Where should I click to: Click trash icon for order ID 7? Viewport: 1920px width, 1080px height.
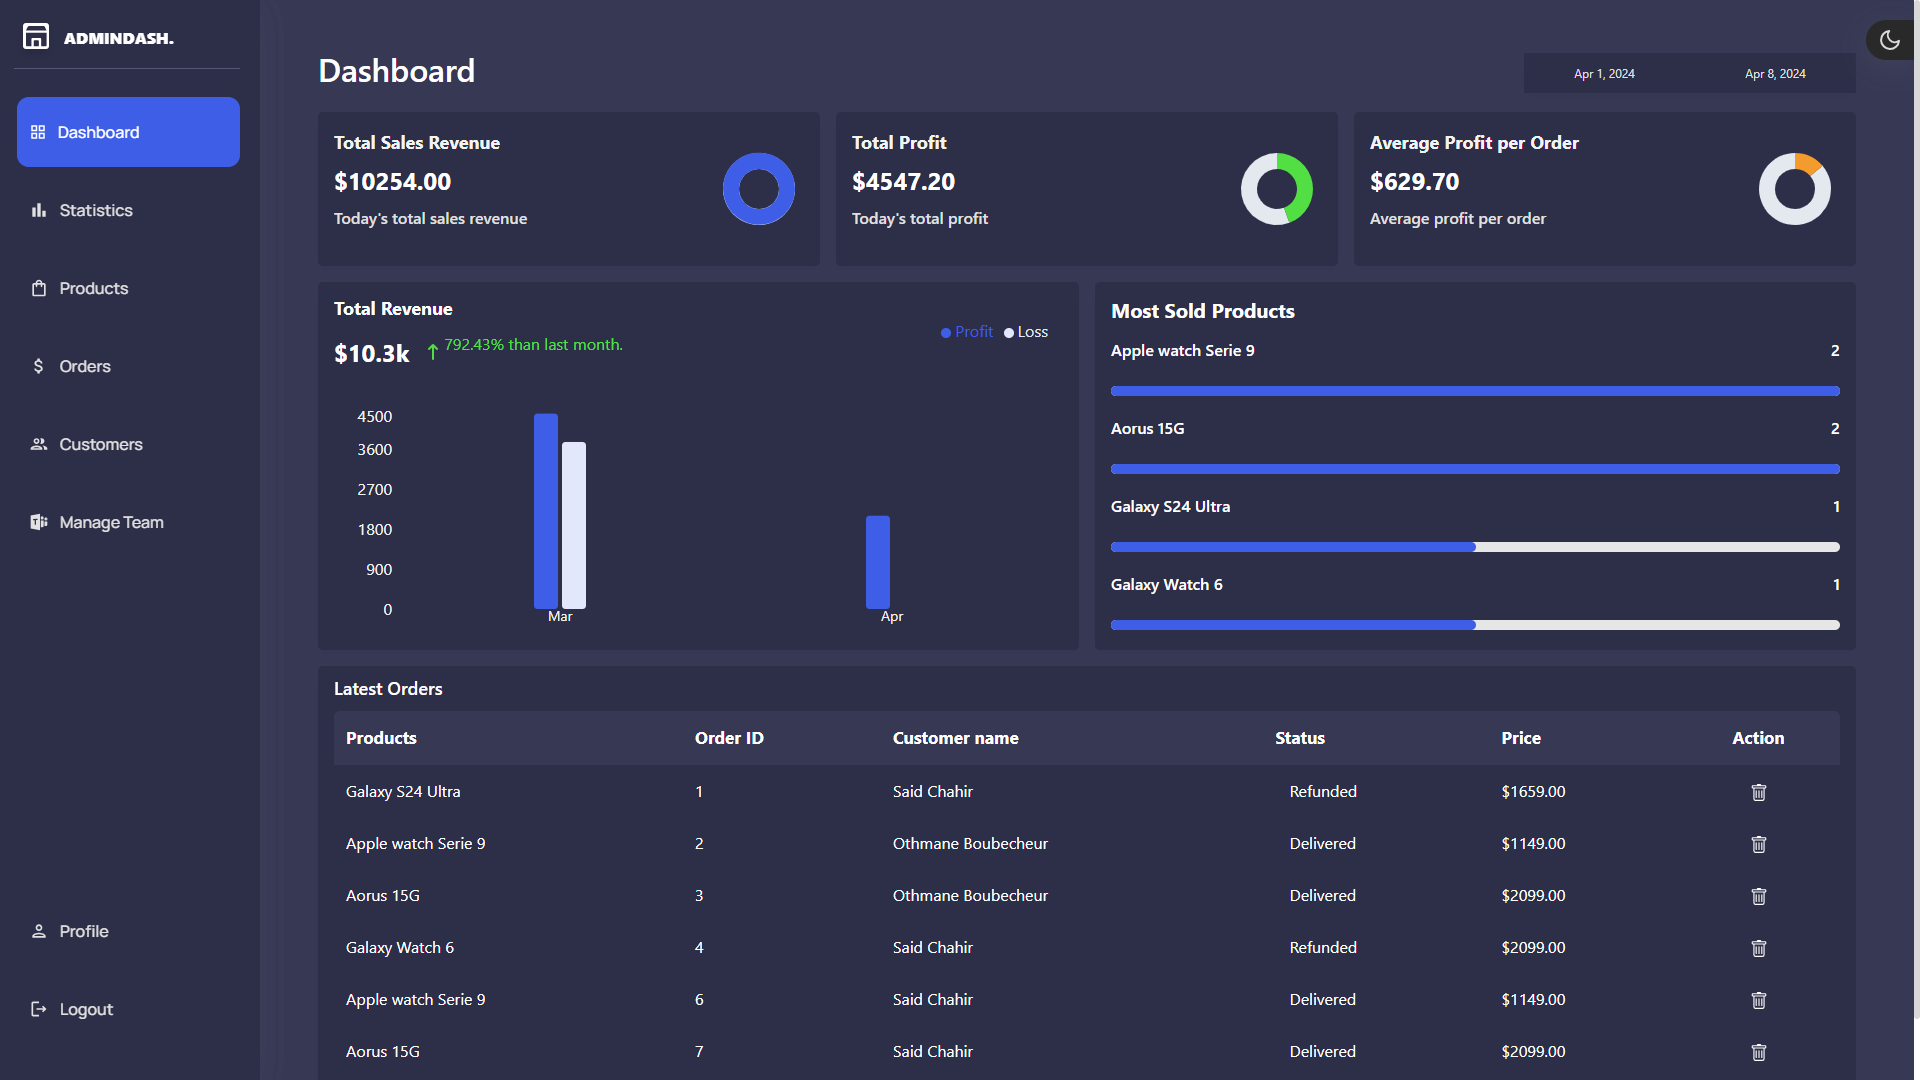(1758, 1052)
